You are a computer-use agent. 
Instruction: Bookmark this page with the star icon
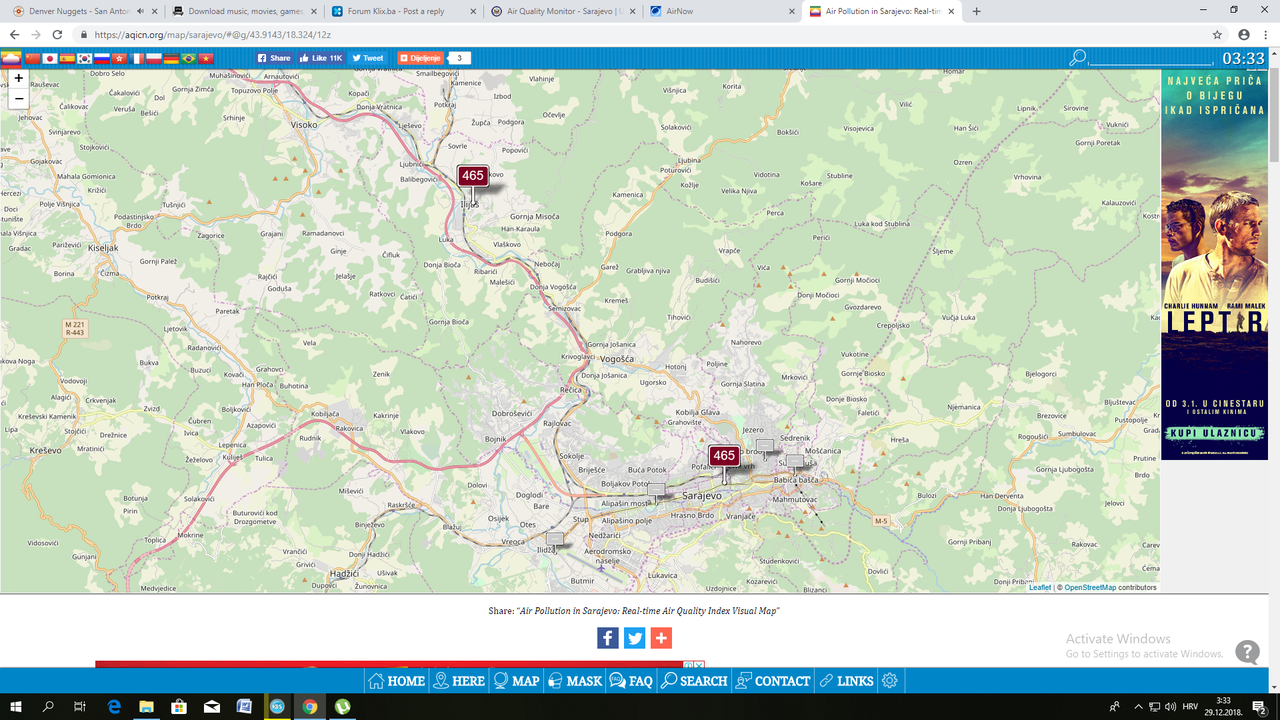pos(1217,34)
